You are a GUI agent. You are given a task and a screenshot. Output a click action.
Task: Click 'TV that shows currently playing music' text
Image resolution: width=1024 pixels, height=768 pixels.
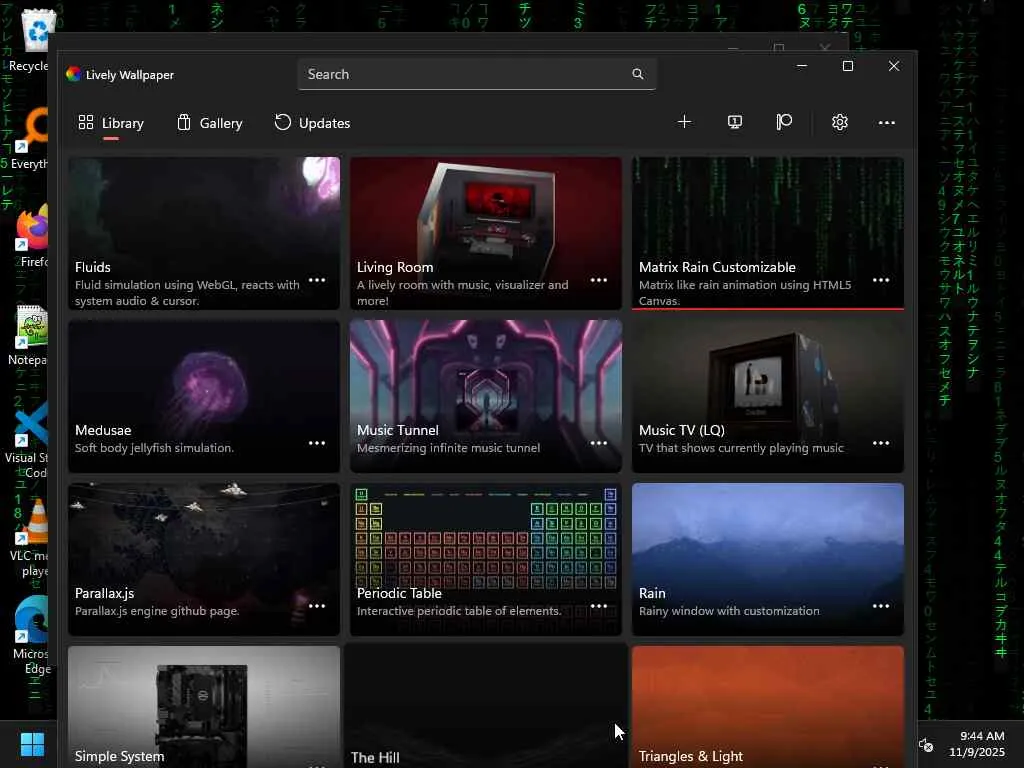point(741,448)
